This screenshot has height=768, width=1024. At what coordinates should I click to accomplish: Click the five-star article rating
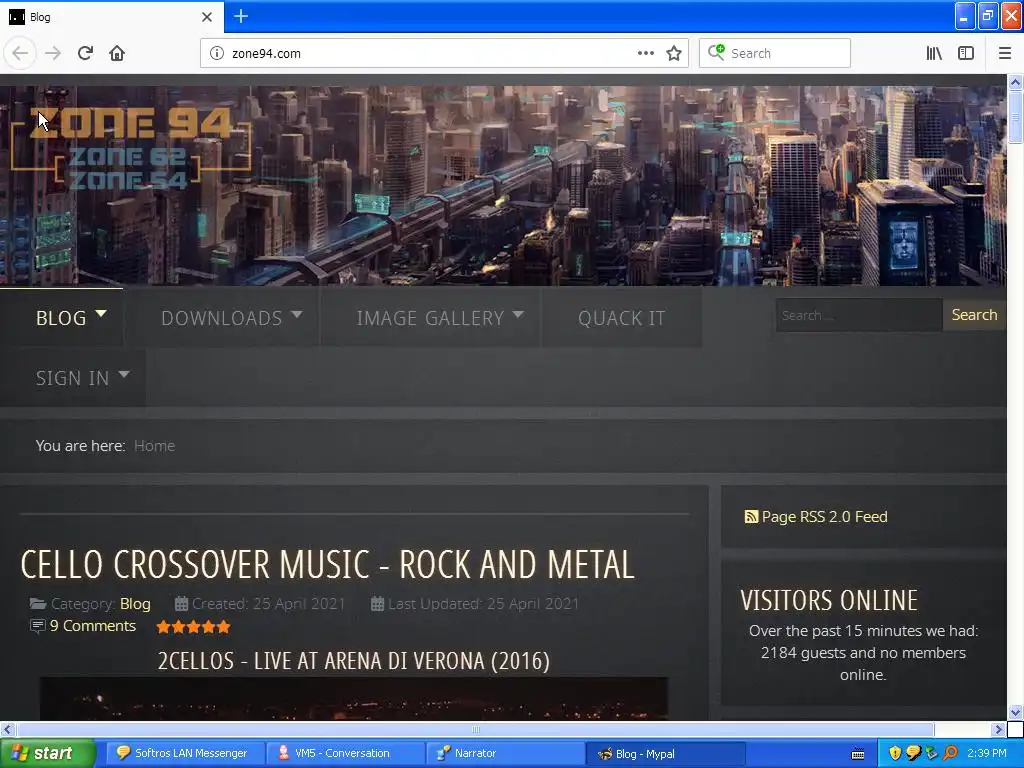pyautogui.click(x=193, y=627)
